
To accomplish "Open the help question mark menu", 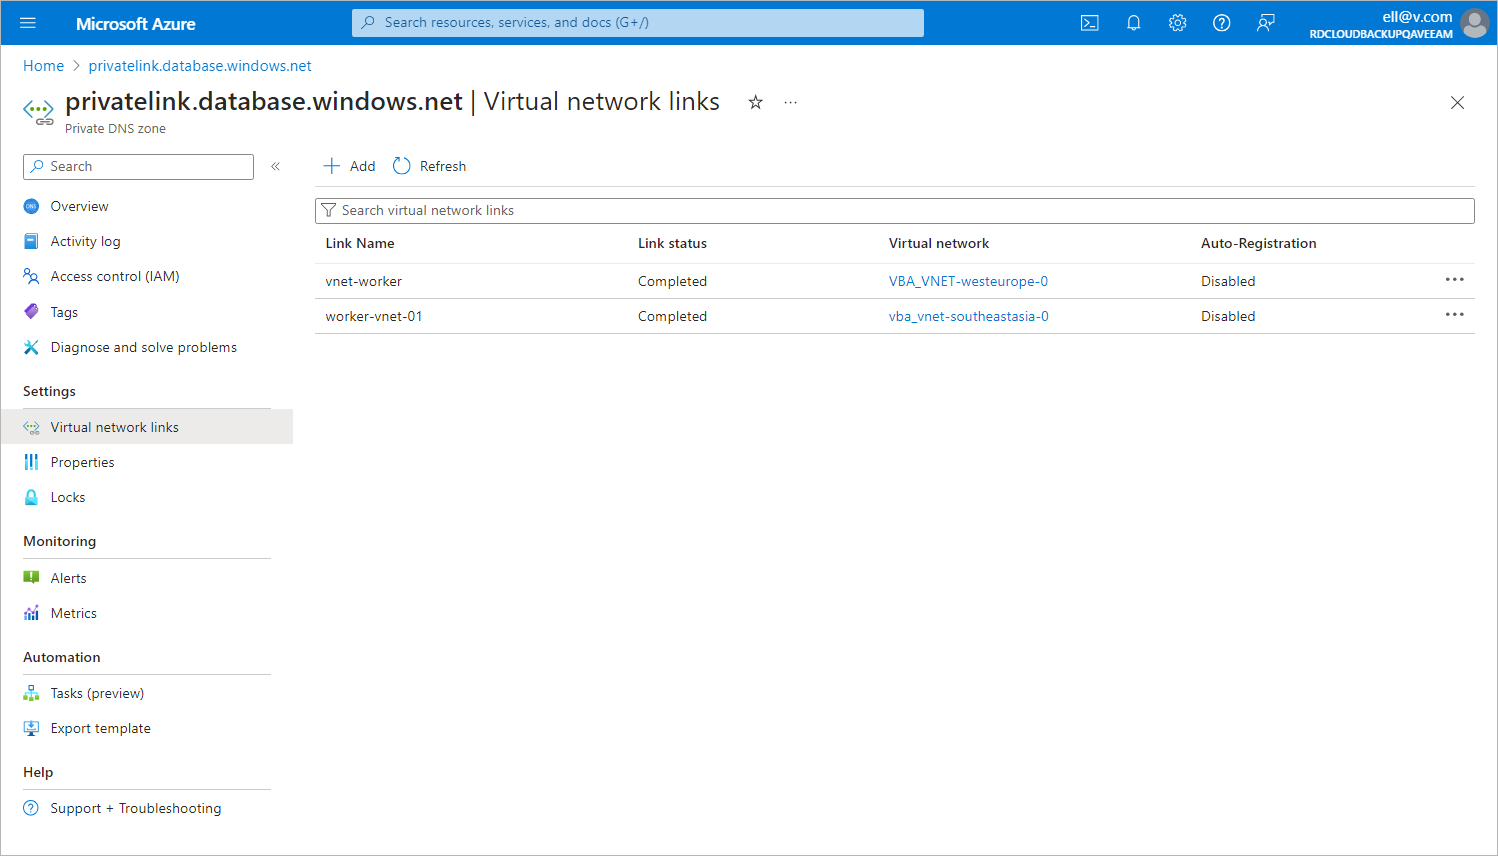I will [1222, 23].
